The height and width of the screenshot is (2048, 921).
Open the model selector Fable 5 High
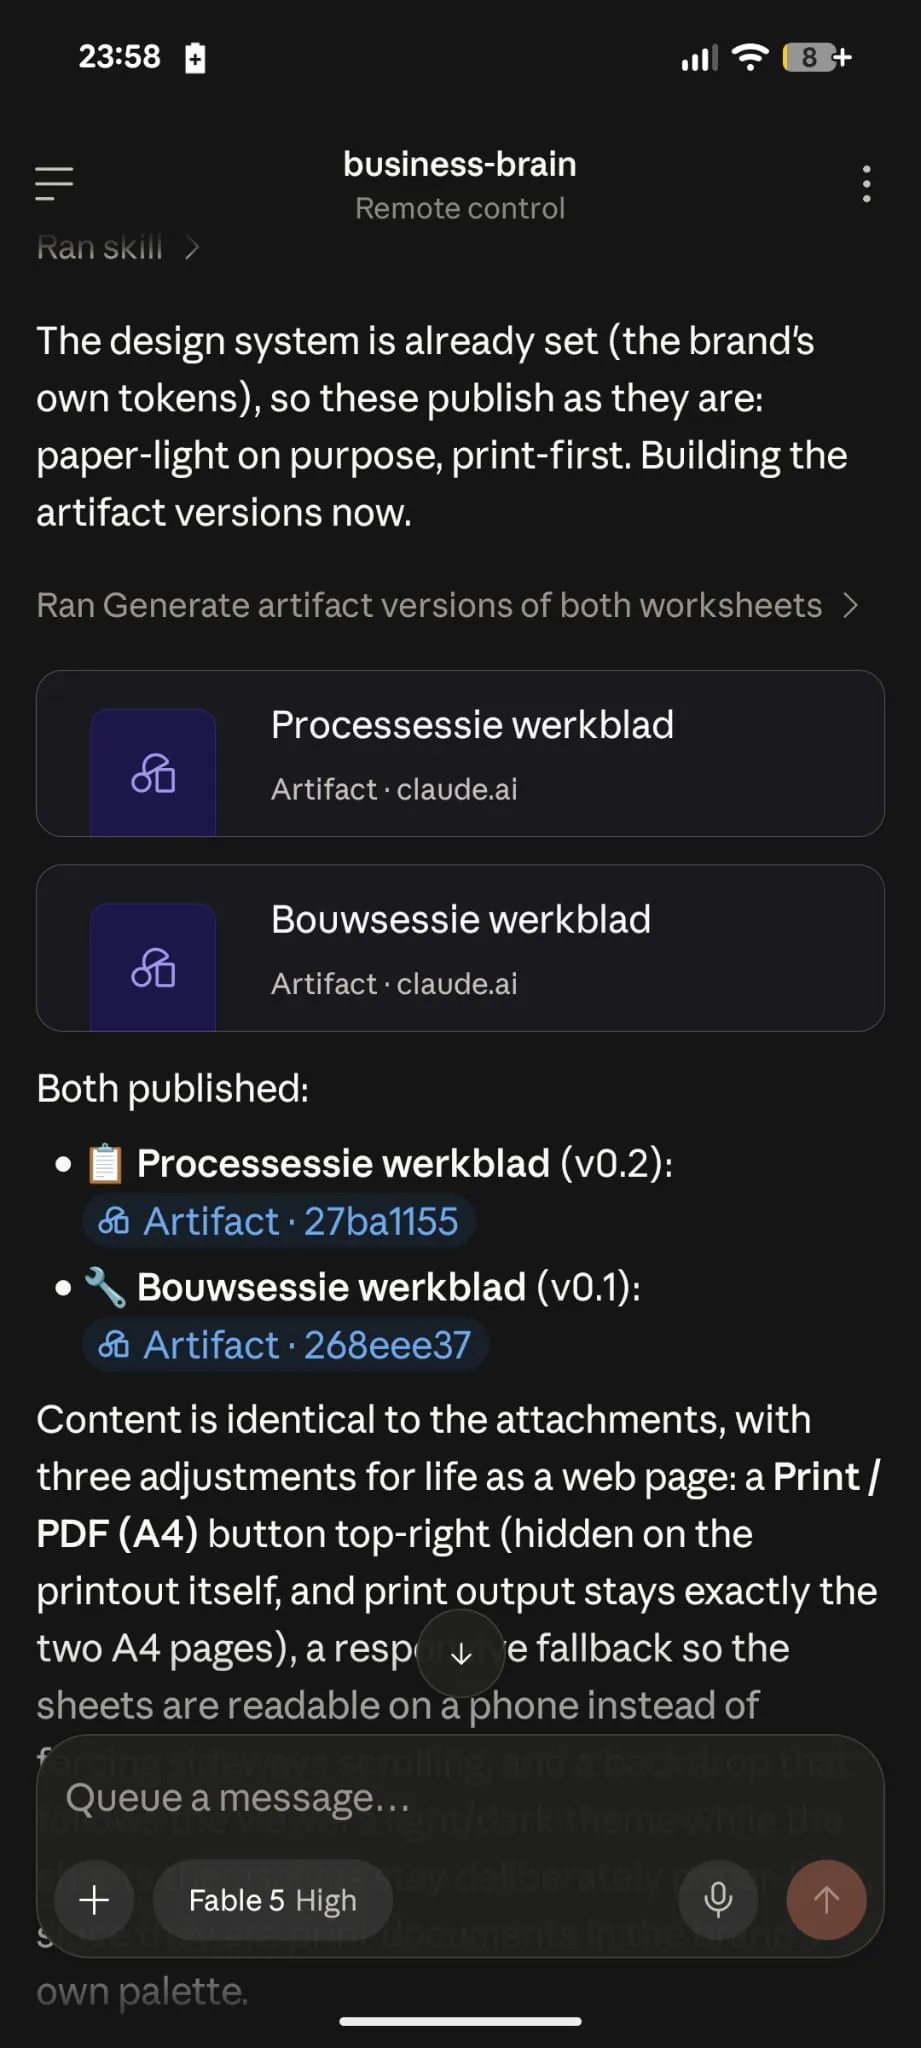pos(272,1900)
